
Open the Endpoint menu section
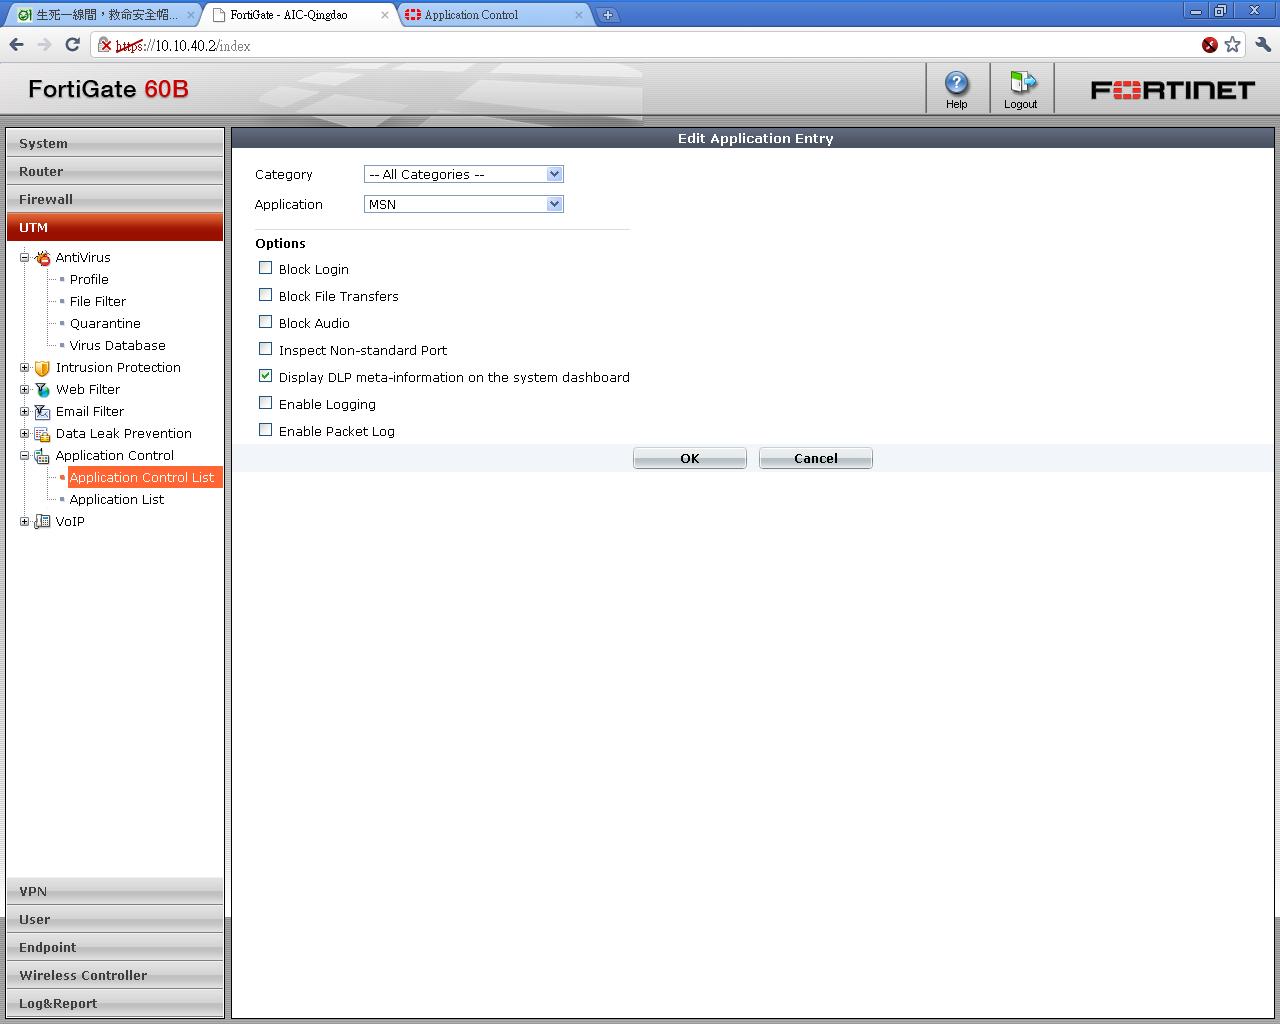(x=115, y=947)
